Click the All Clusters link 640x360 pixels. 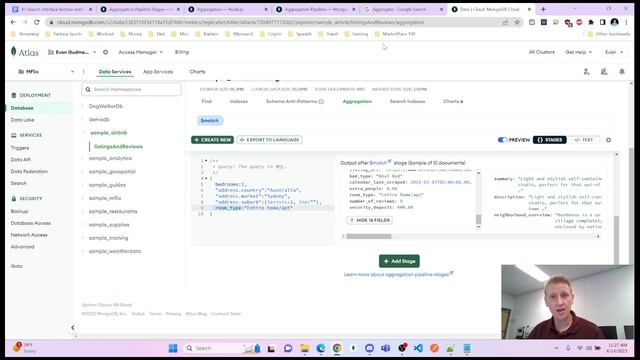(541, 52)
